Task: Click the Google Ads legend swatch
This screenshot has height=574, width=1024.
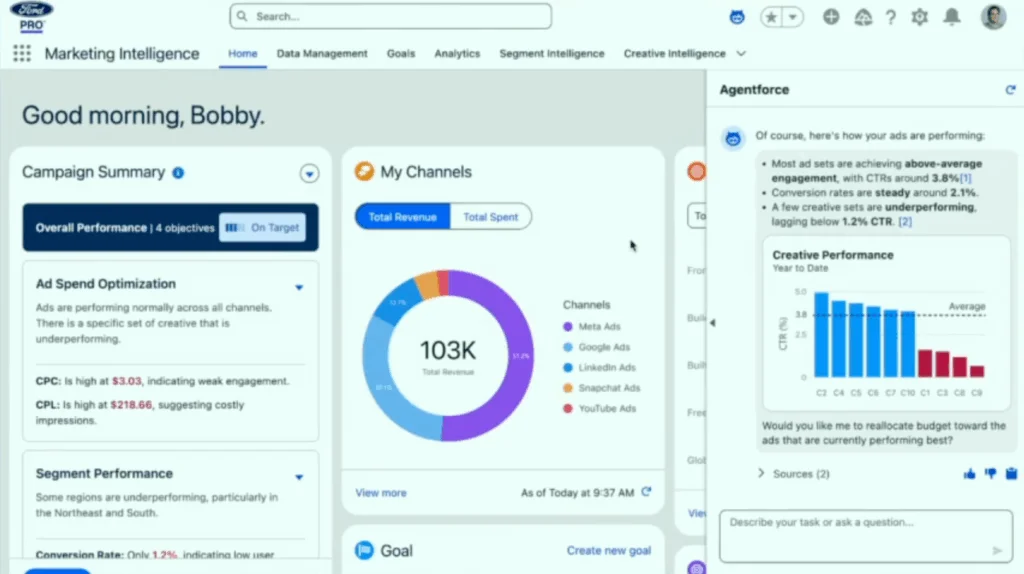Action: point(568,347)
